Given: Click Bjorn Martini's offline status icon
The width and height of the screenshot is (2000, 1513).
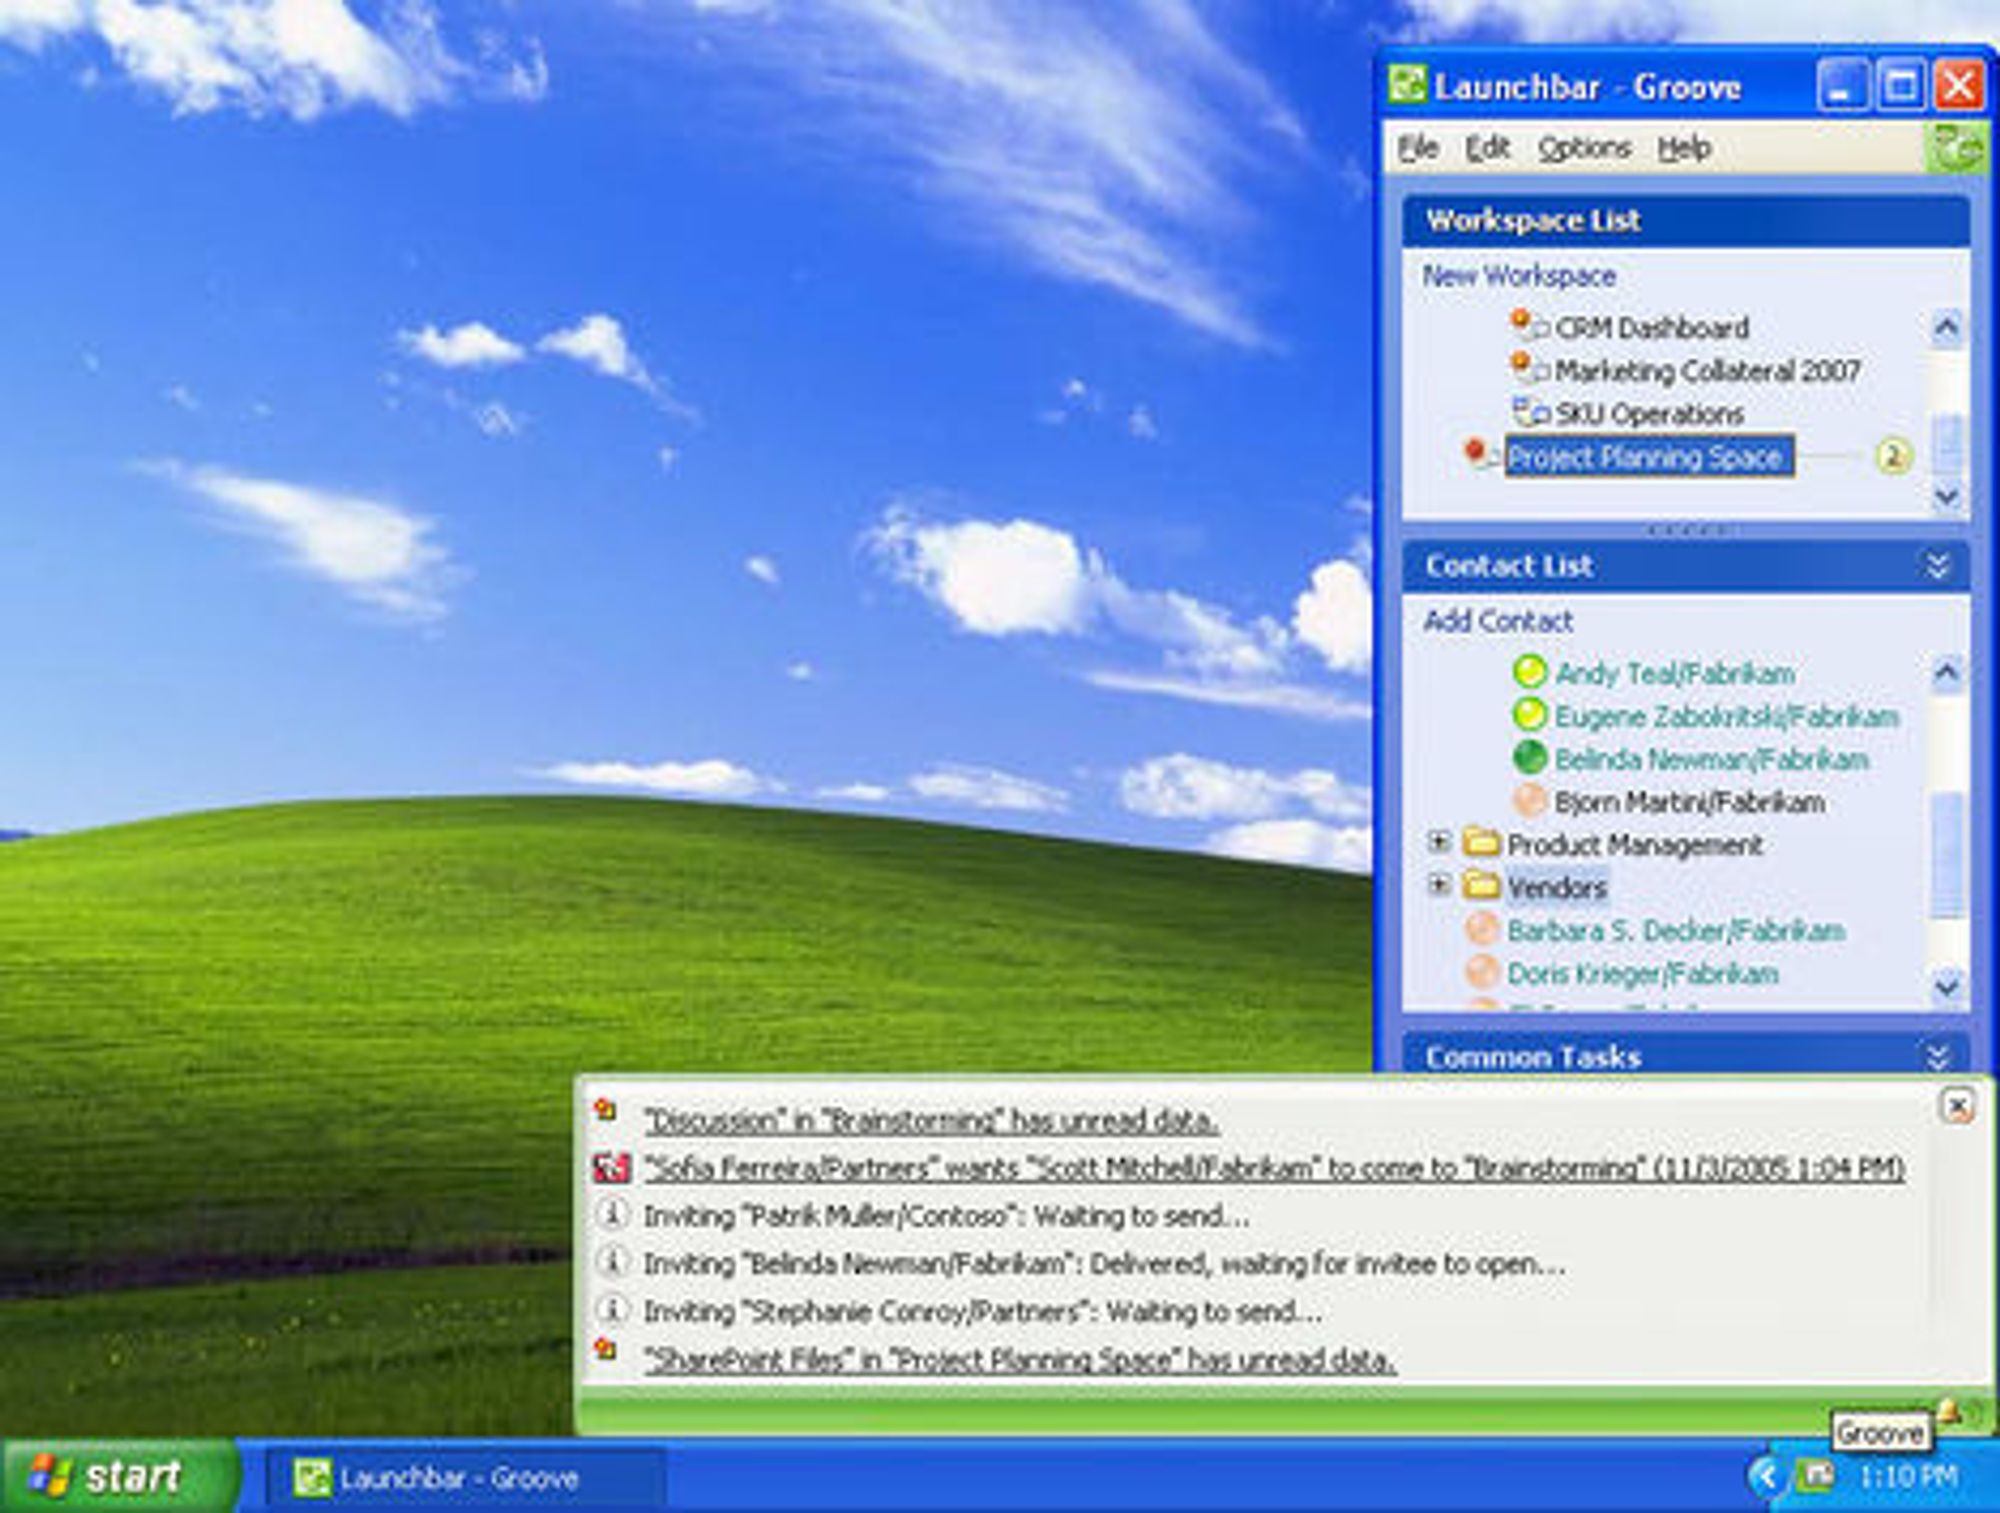Looking at the screenshot, I should pyautogui.click(x=1529, y=800).
